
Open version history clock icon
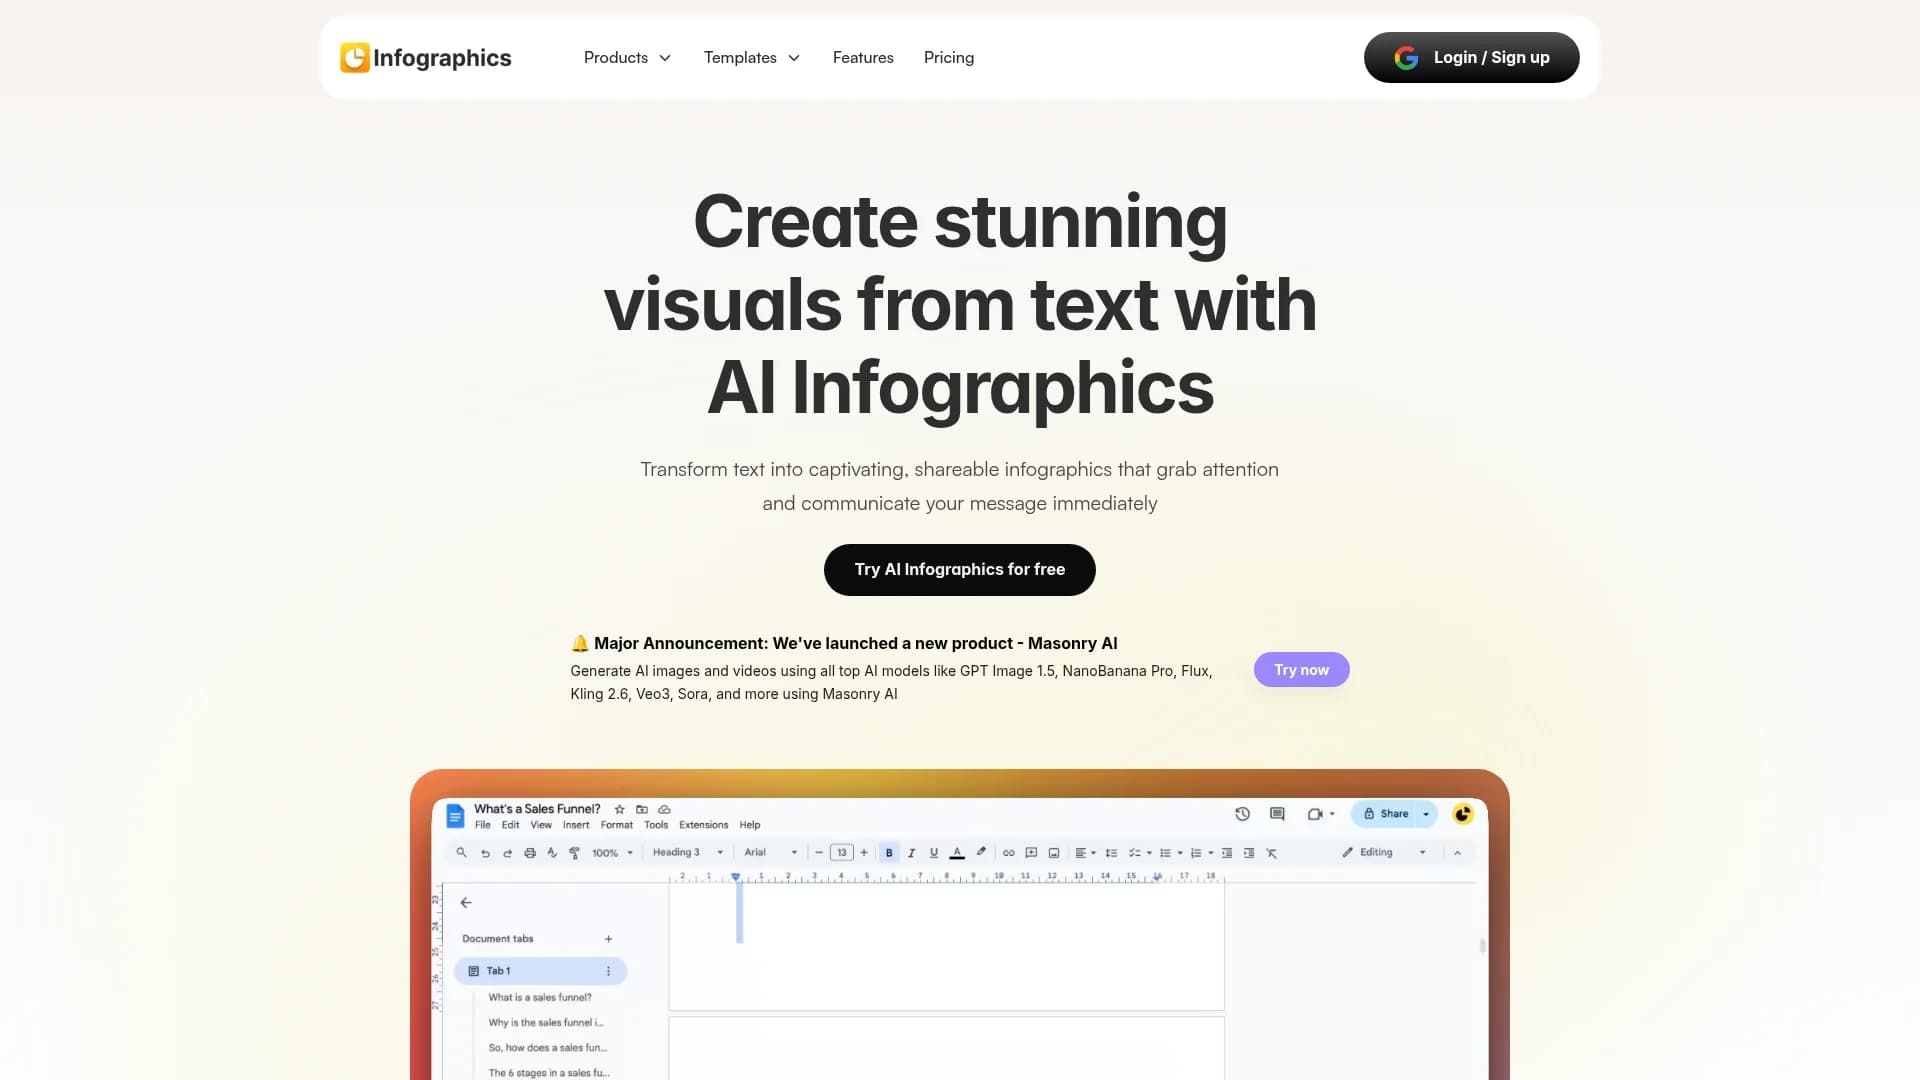click(1243, 814)
